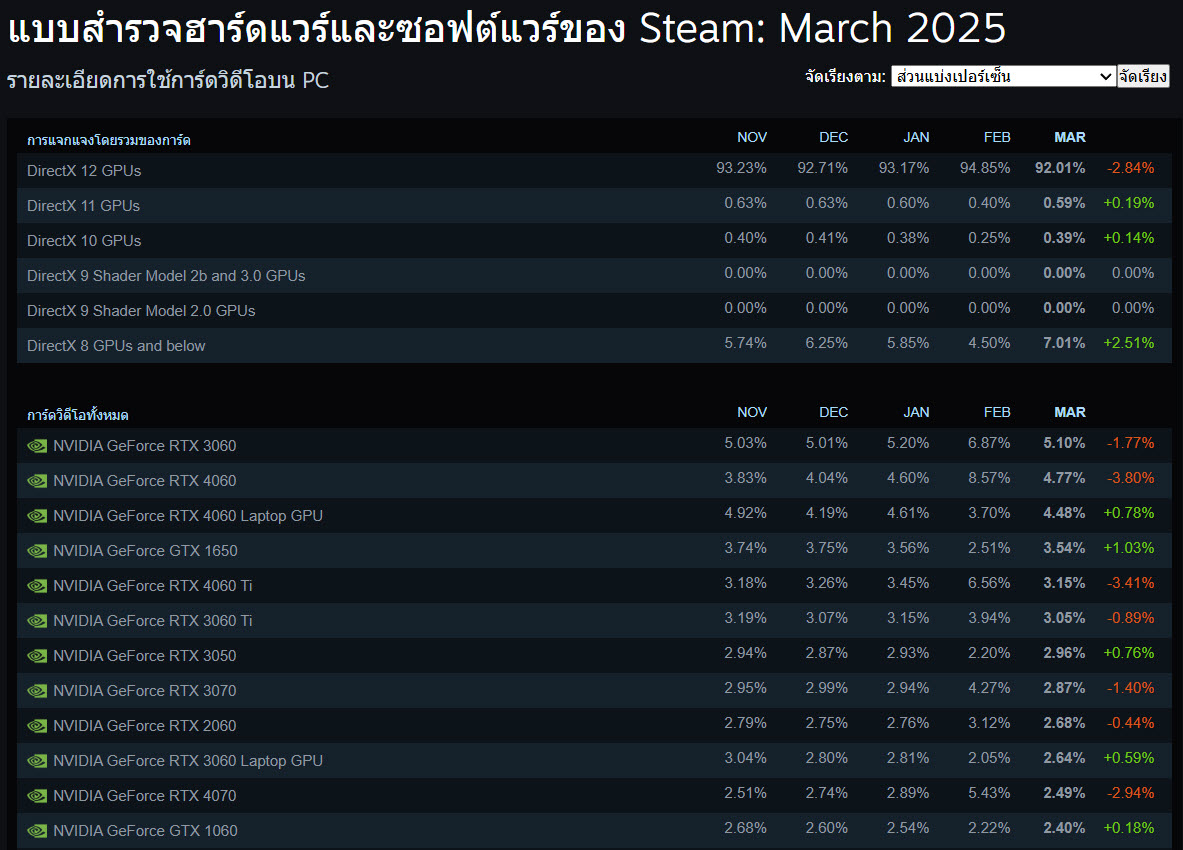The height and width of the screenshot is (850, 1183).
Task: Click the การ์ดวิดีโอทั้งหมด section heading
Action: click(78, 415)
